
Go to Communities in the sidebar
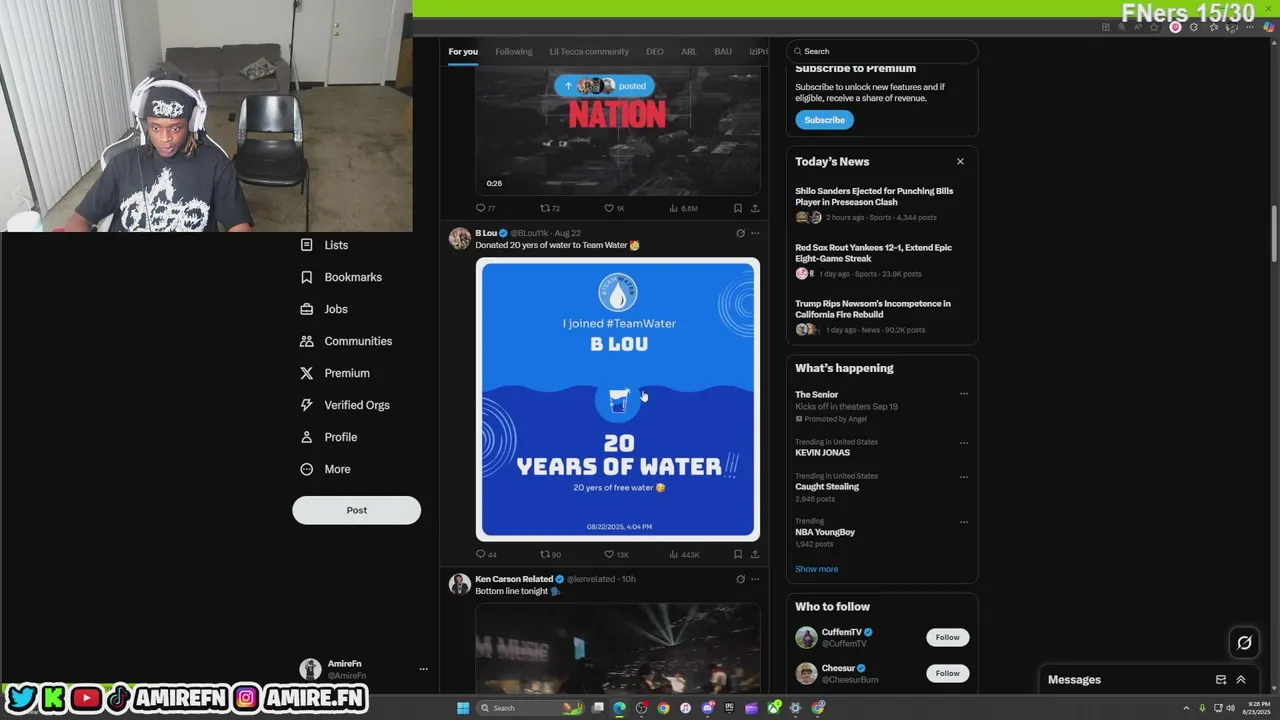(x=346, y=341)
